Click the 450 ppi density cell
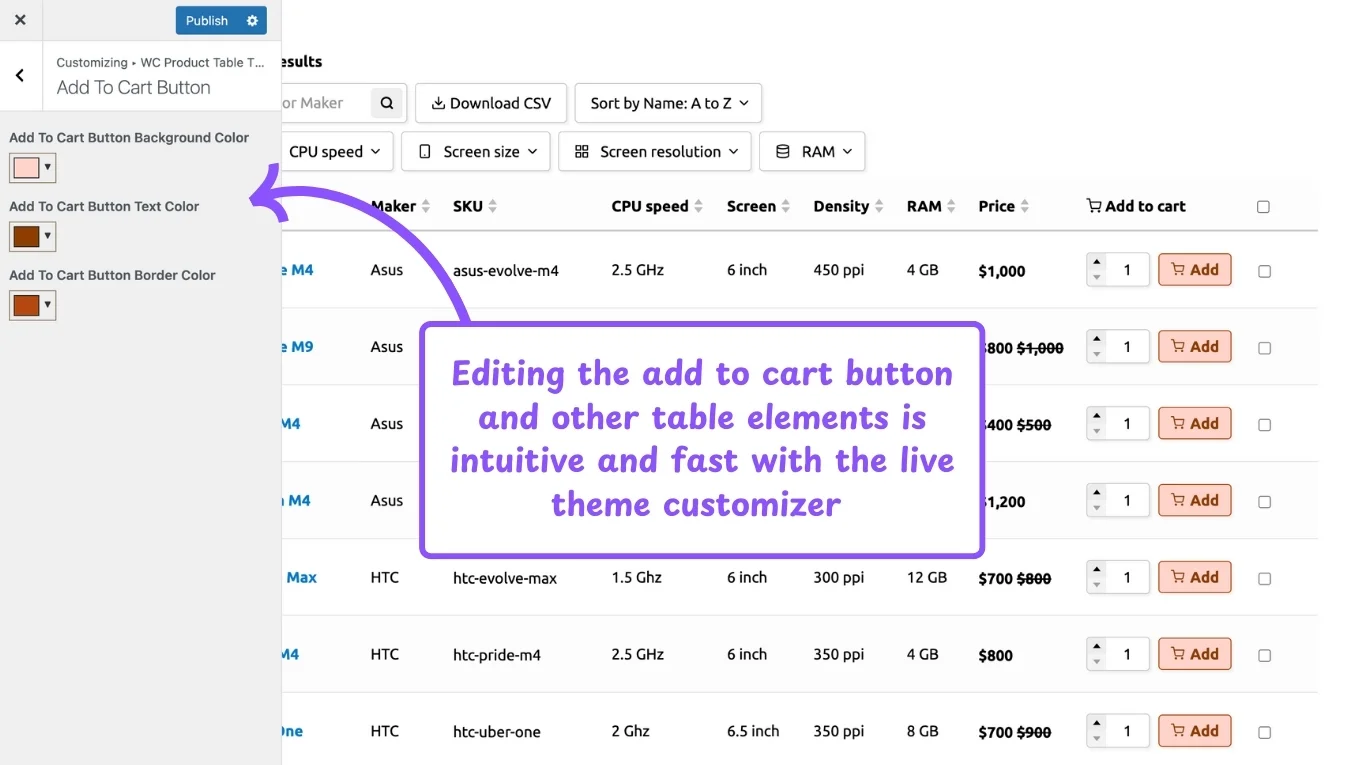Viewport: 1350px width, 765px height. (838, 270)
